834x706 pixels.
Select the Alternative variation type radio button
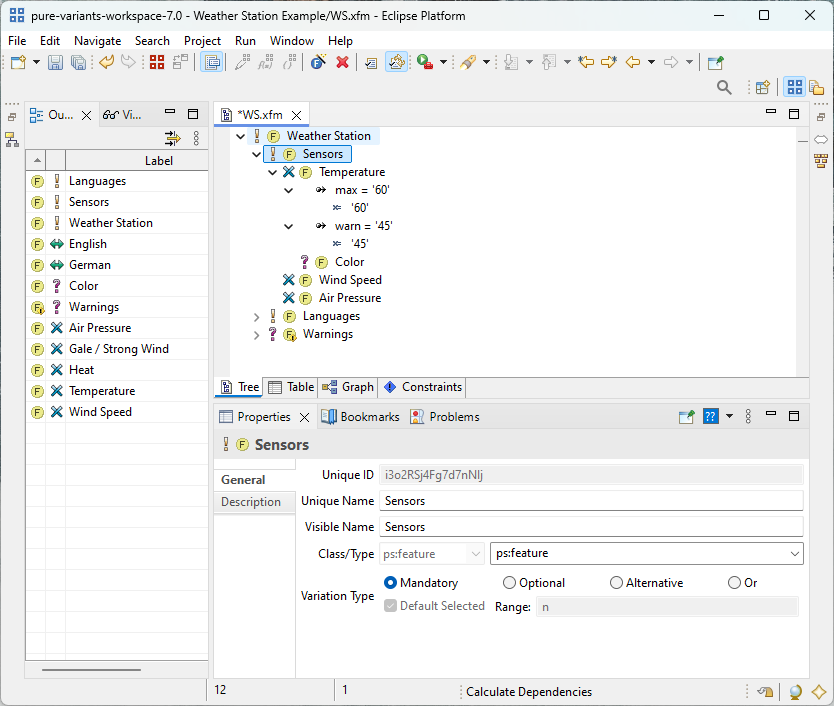[x=617, y=582]
